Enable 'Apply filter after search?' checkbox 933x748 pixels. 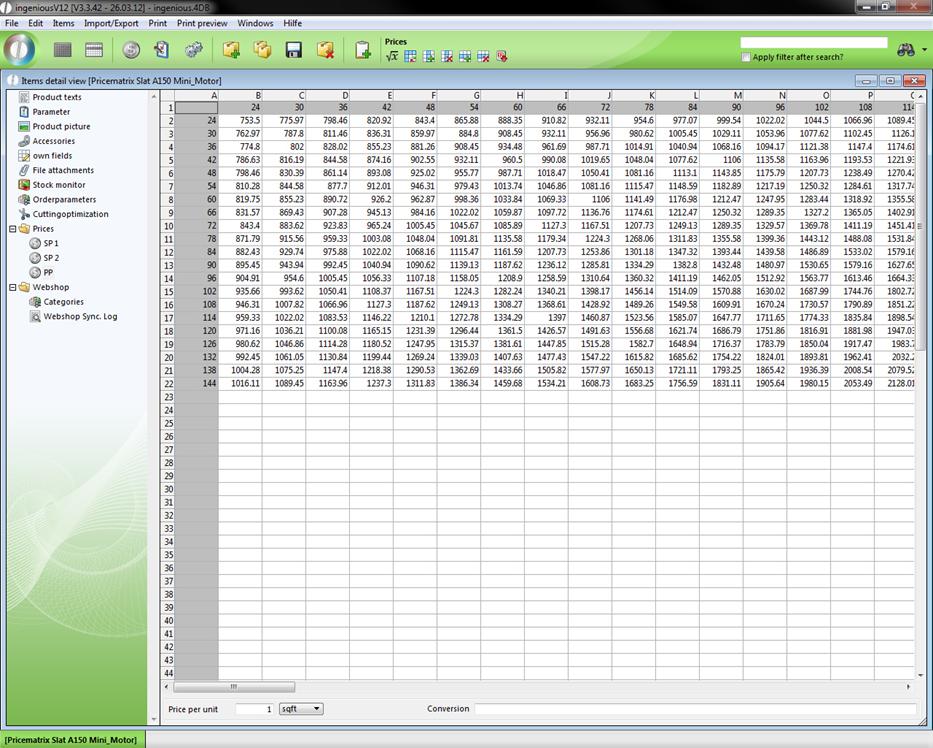[x=746, y=58]
